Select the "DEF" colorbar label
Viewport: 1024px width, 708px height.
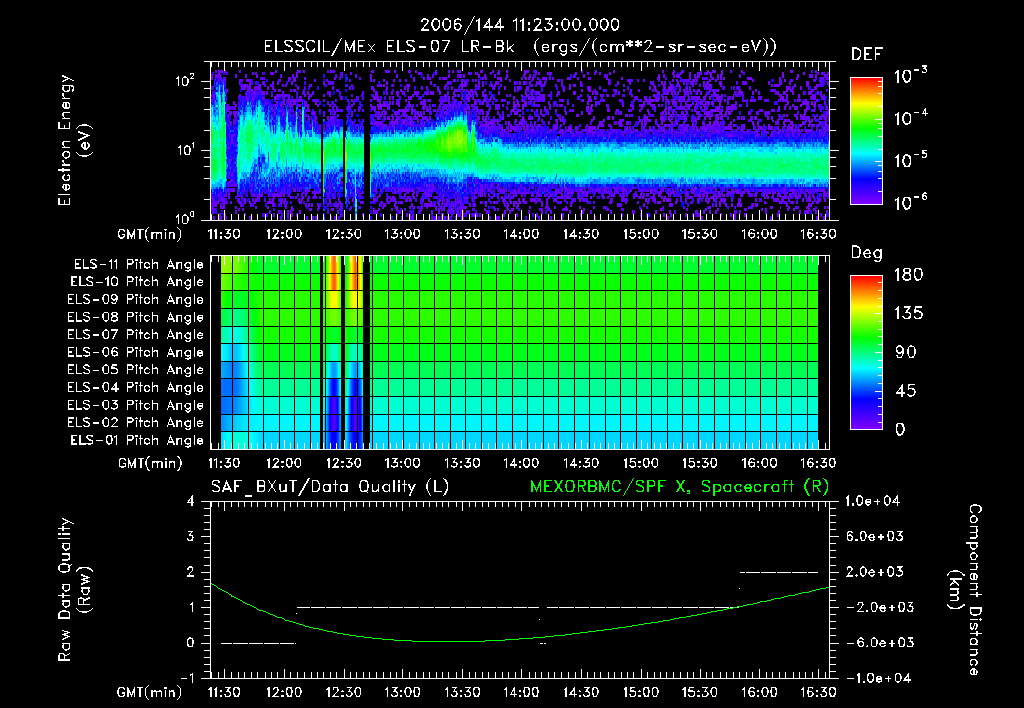coord(866,55)
